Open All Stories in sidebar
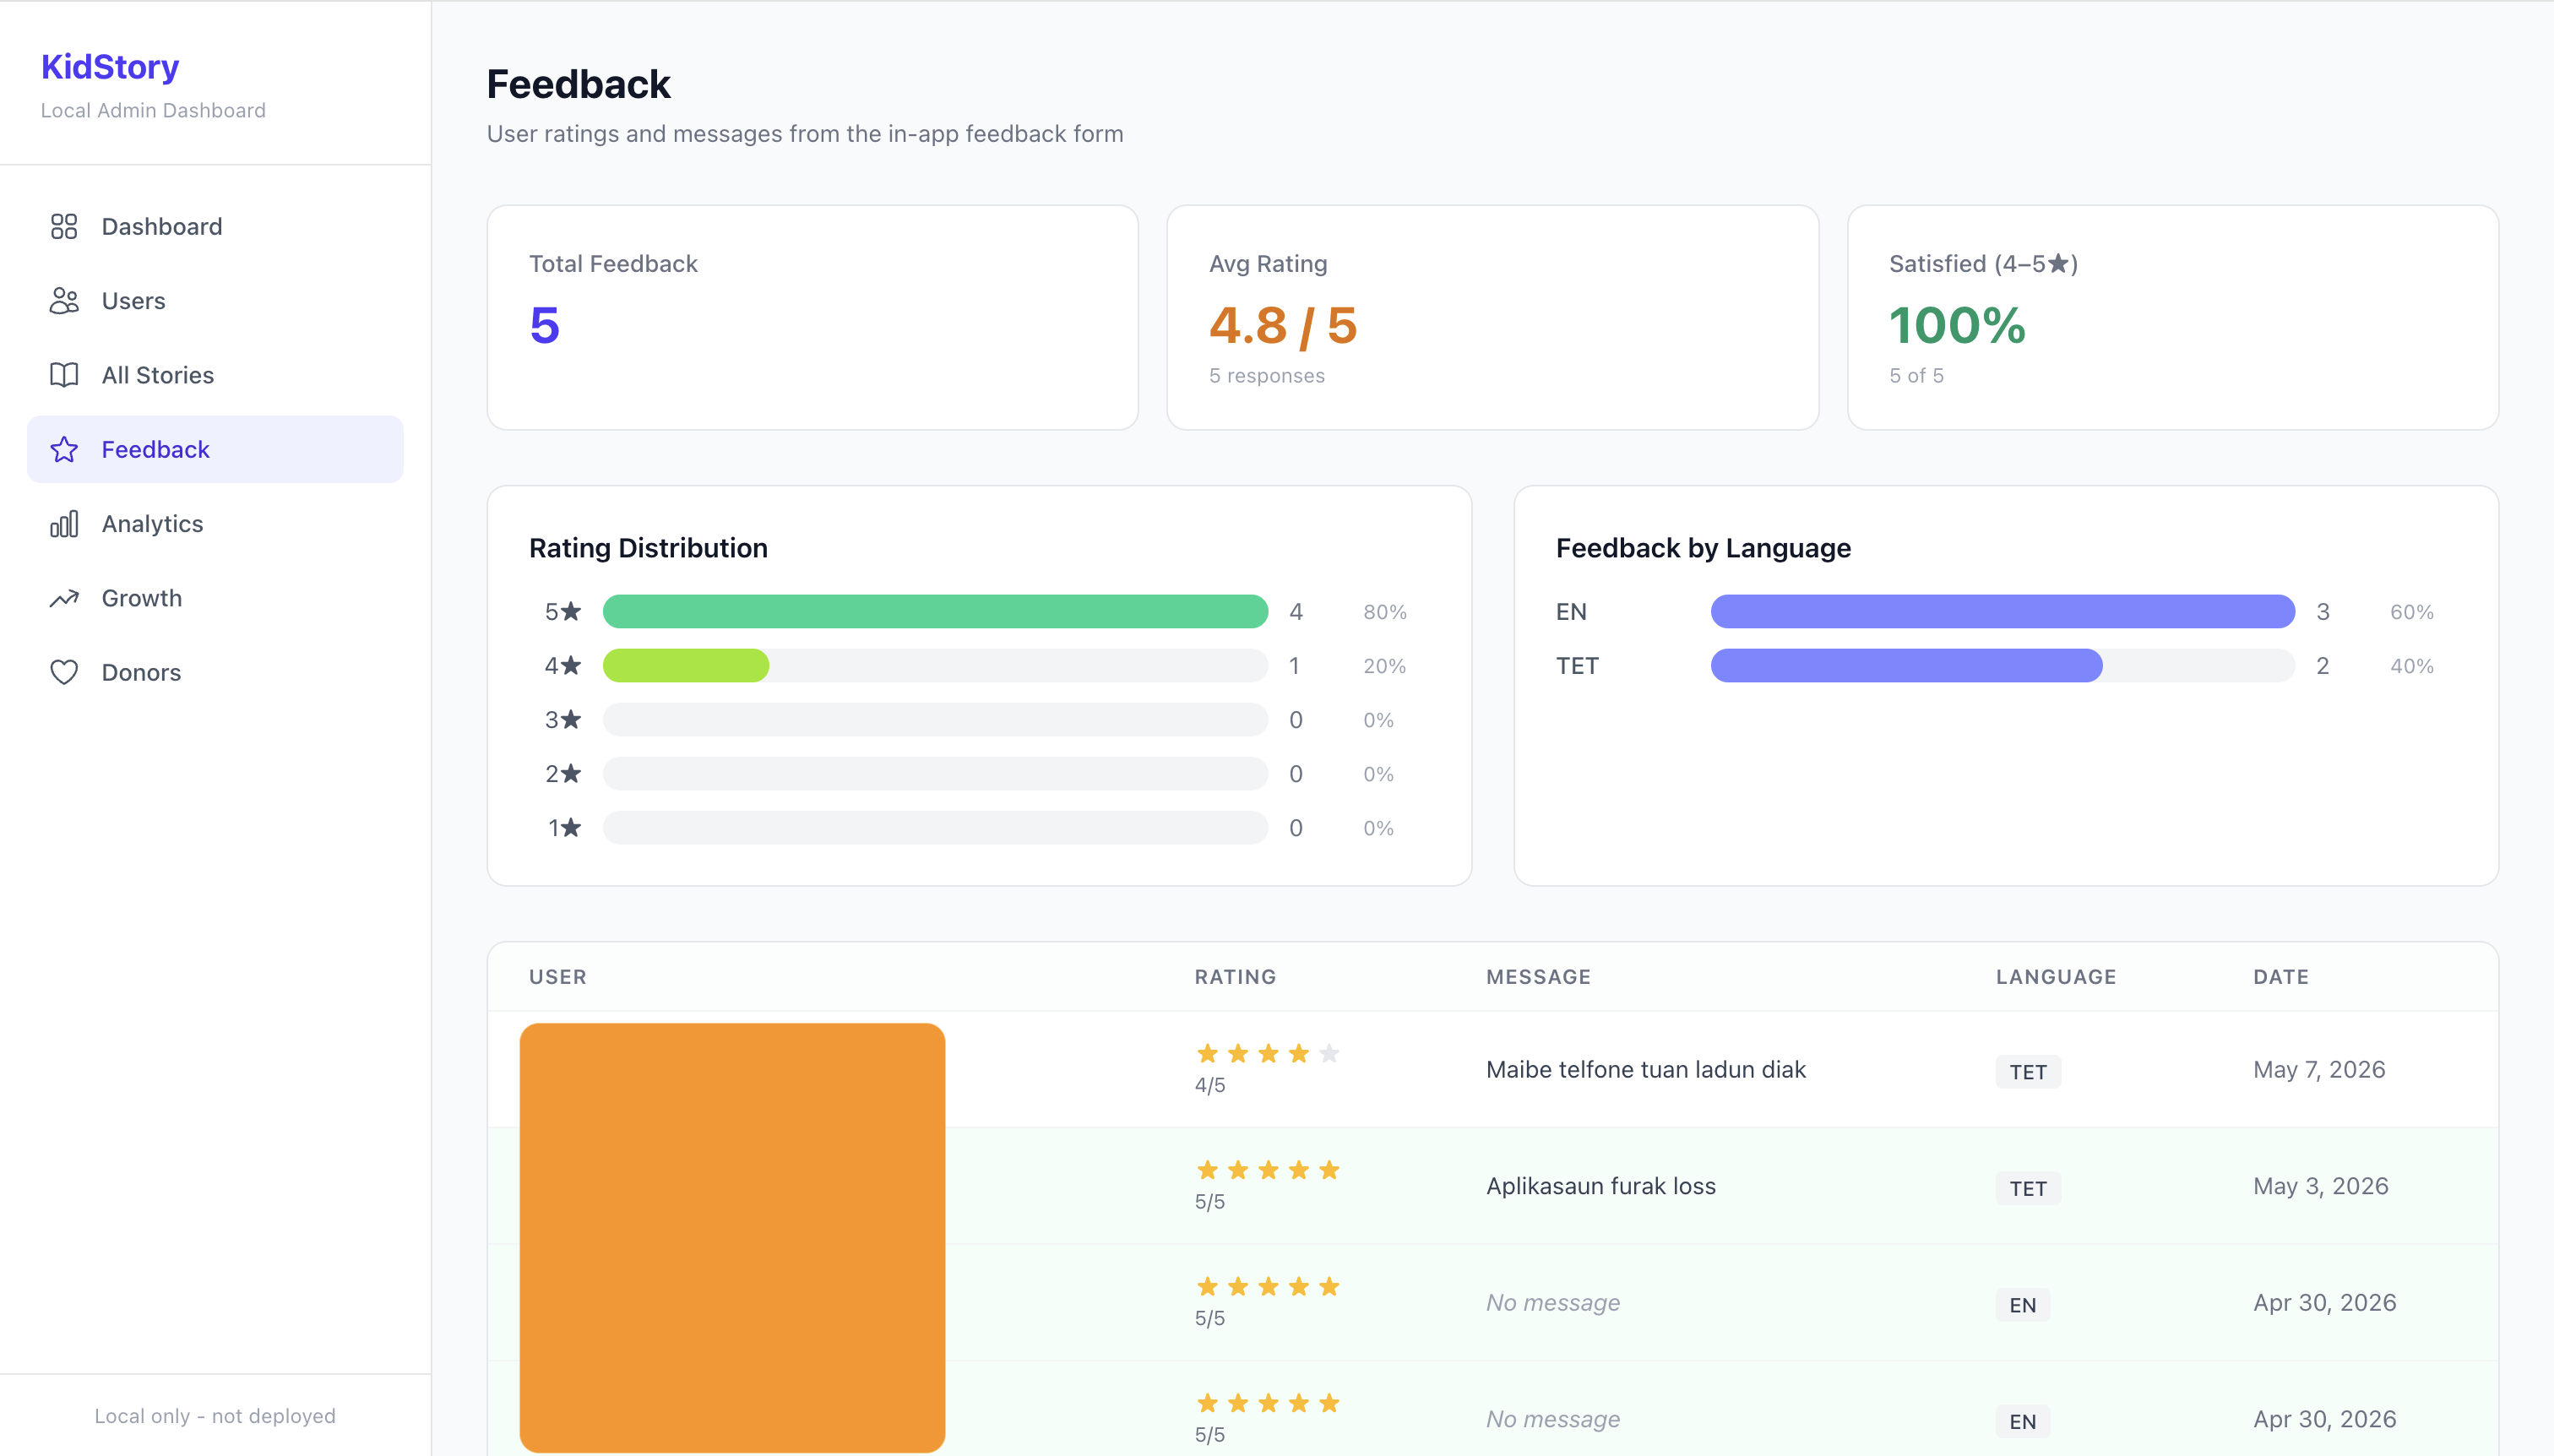2554x1456 pixels. coord(215,375)
